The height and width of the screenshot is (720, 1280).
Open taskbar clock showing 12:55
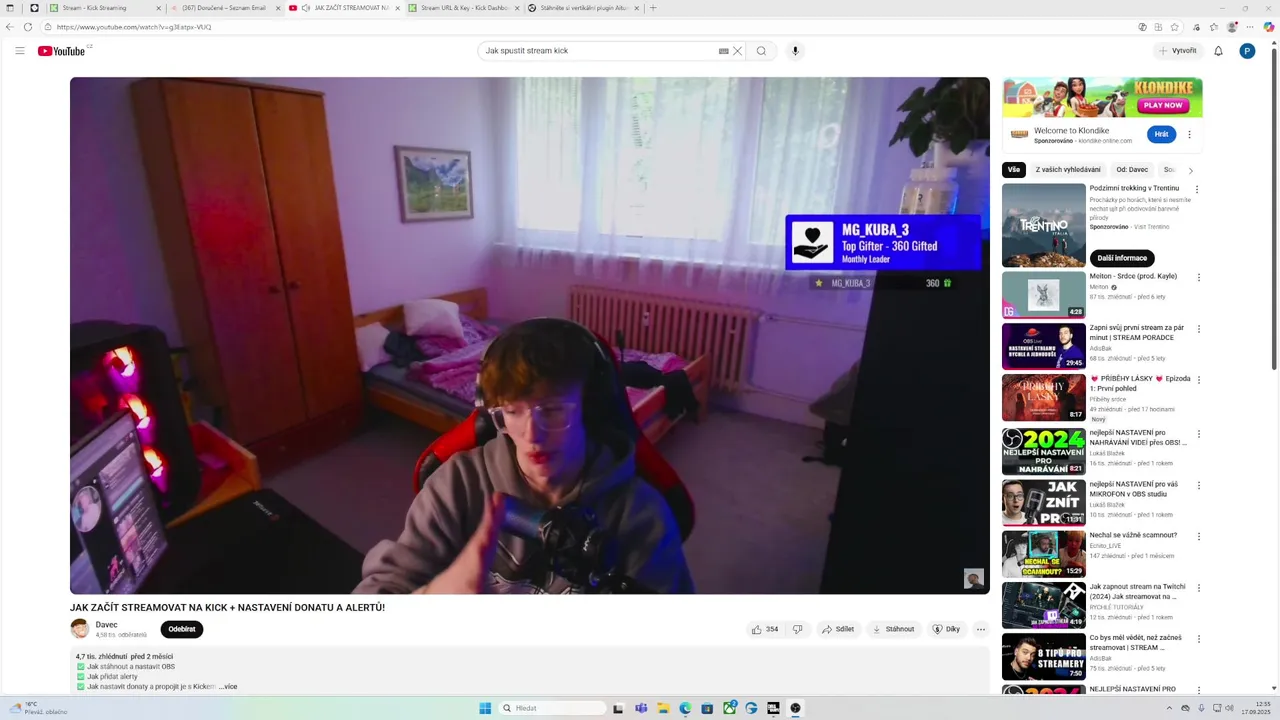[x=1256, y=708]
